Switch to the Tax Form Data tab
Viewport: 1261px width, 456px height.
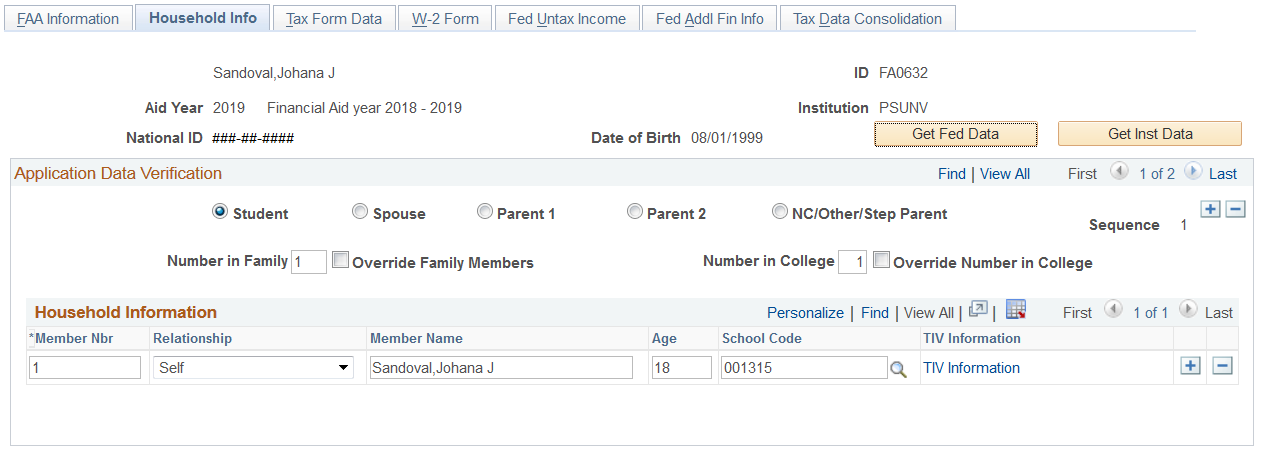coord(334,19)
